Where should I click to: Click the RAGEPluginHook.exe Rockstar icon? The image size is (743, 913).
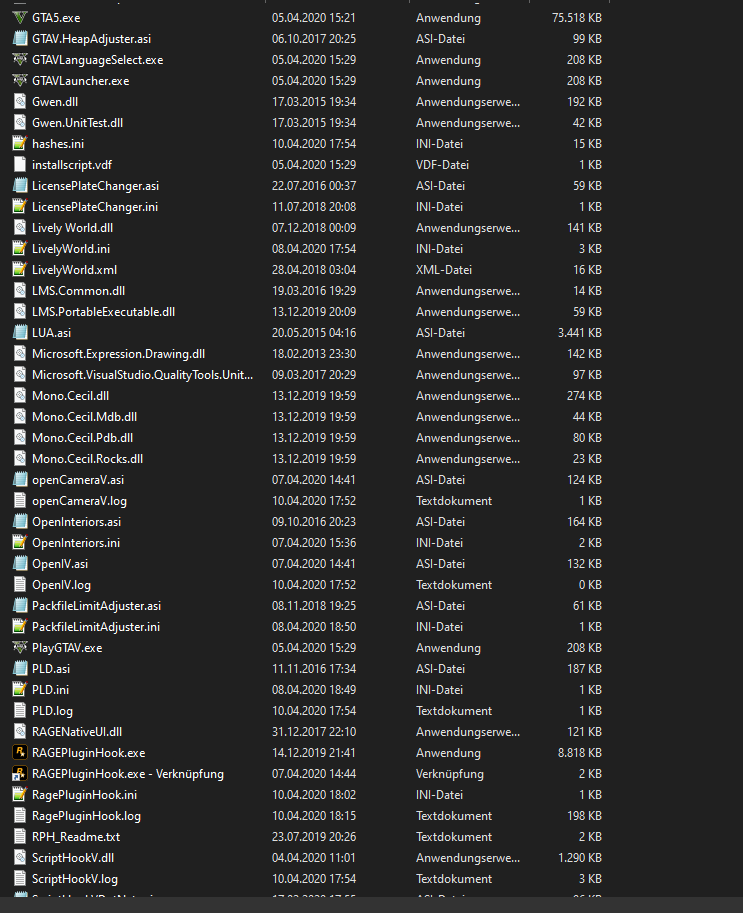20,752
